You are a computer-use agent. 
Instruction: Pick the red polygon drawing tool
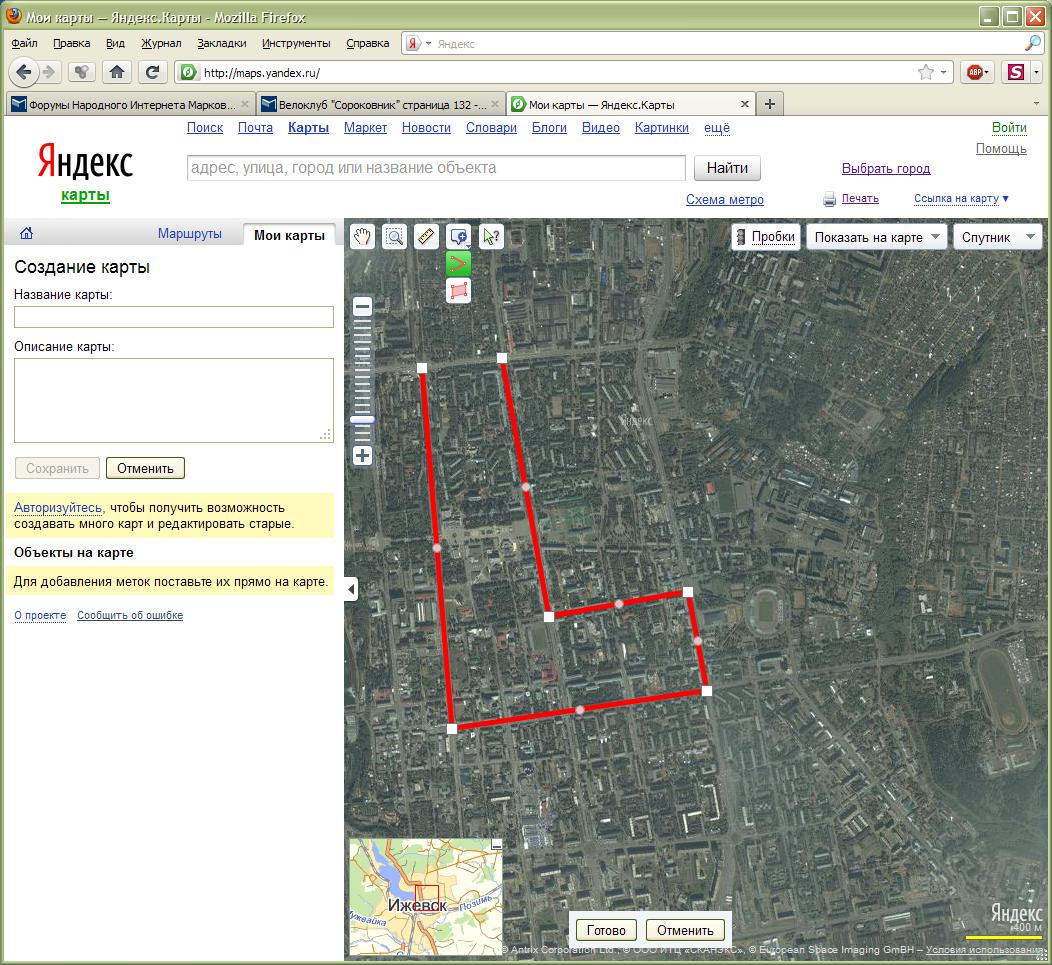click(459, 291)
